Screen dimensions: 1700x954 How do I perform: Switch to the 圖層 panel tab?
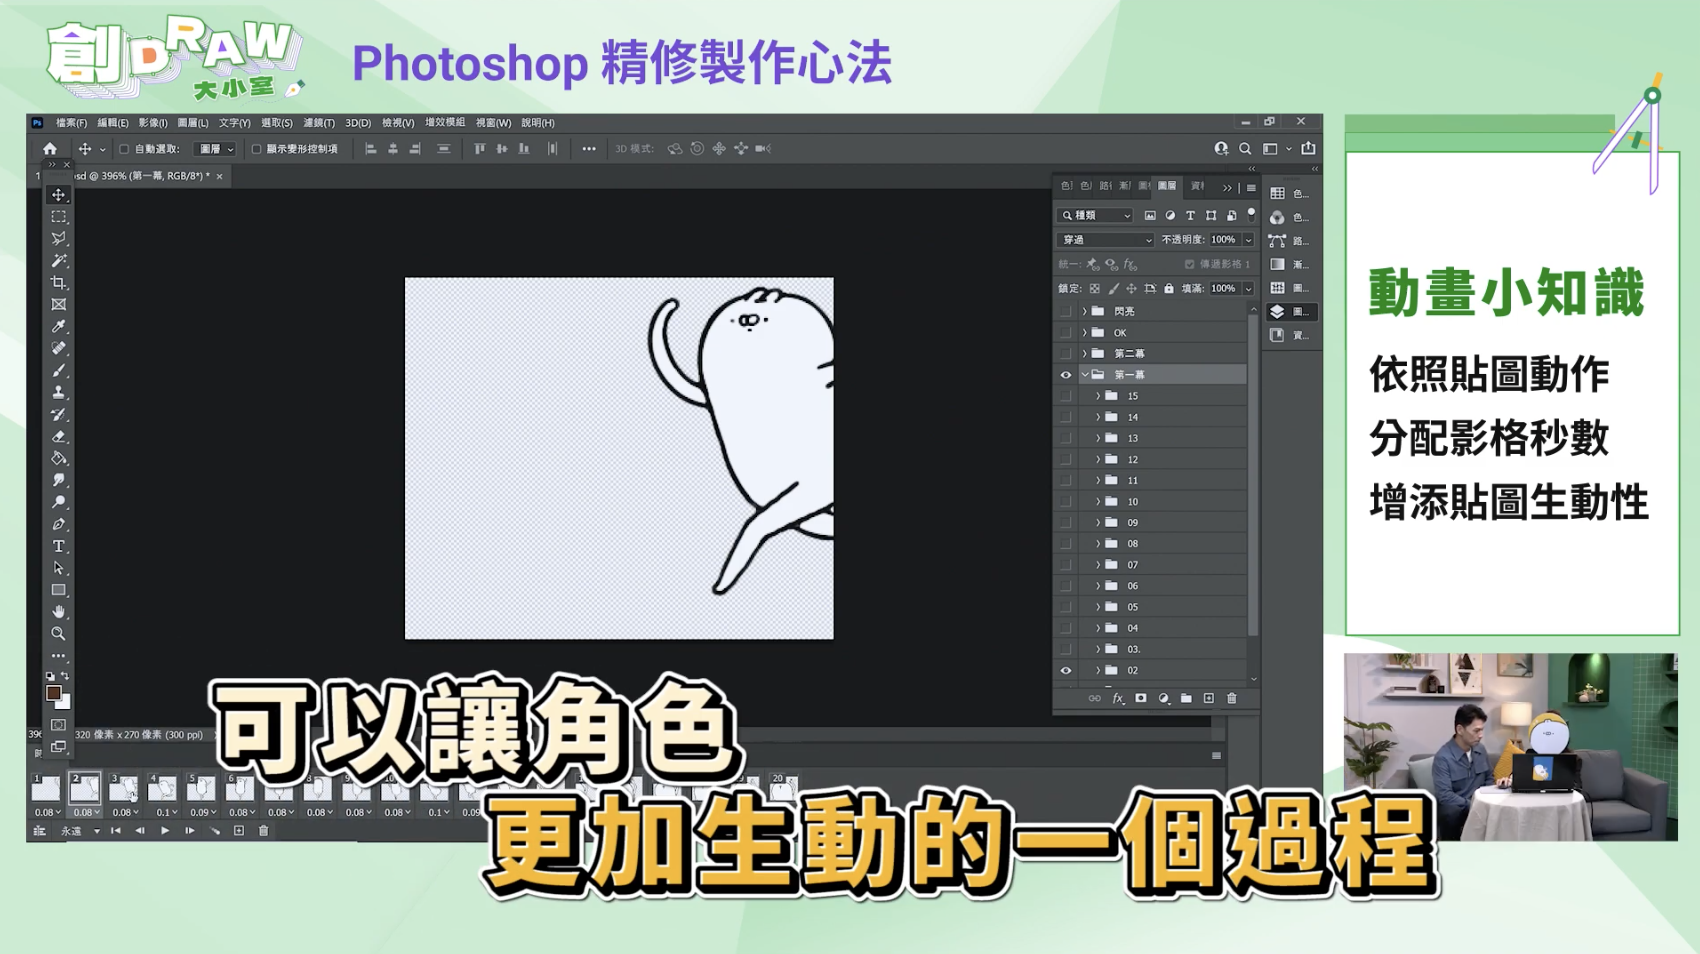[1167, 186]
